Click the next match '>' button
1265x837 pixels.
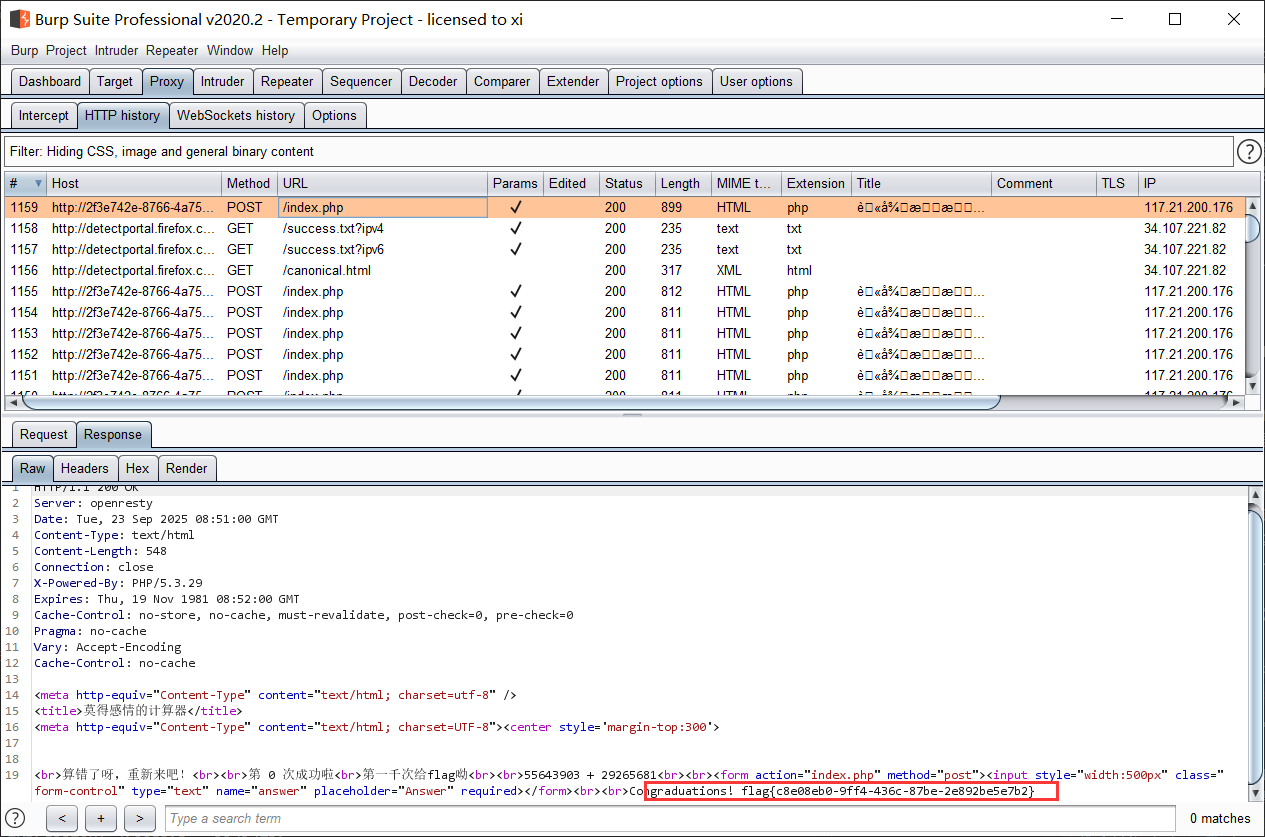[x=139, y=818]
